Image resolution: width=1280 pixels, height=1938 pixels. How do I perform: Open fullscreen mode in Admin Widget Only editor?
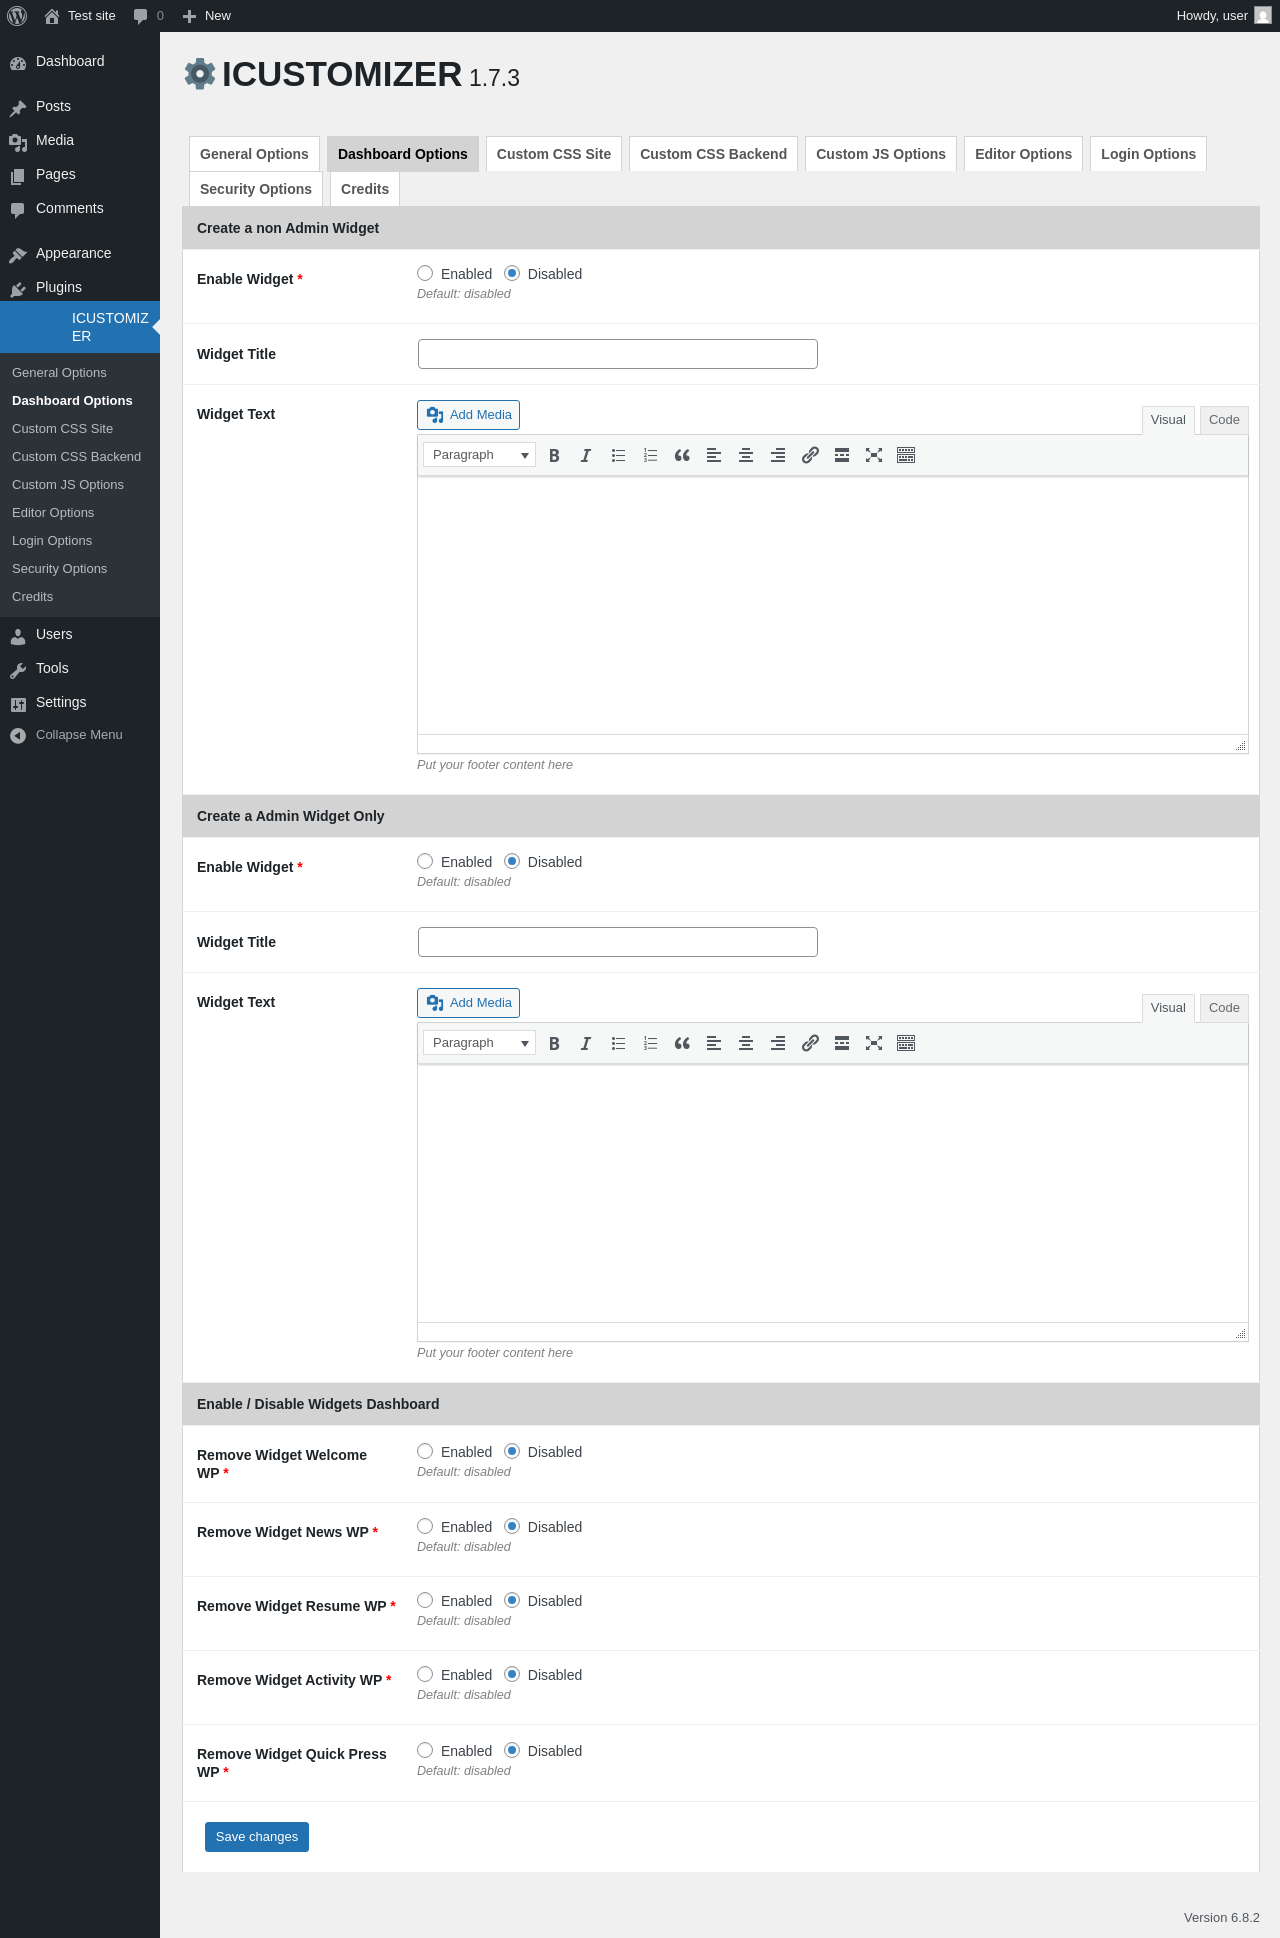(874, 1043)
